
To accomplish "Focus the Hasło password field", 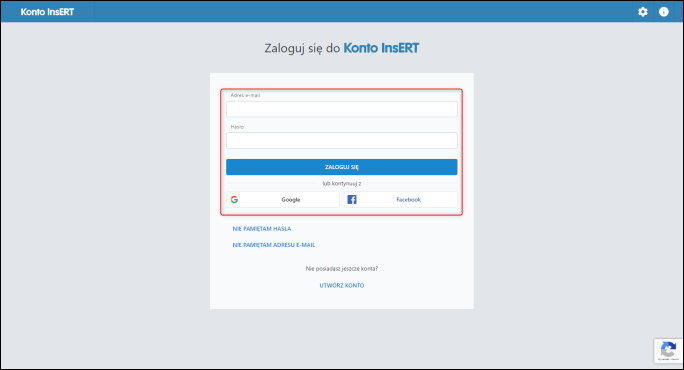I will coord(342,140).
